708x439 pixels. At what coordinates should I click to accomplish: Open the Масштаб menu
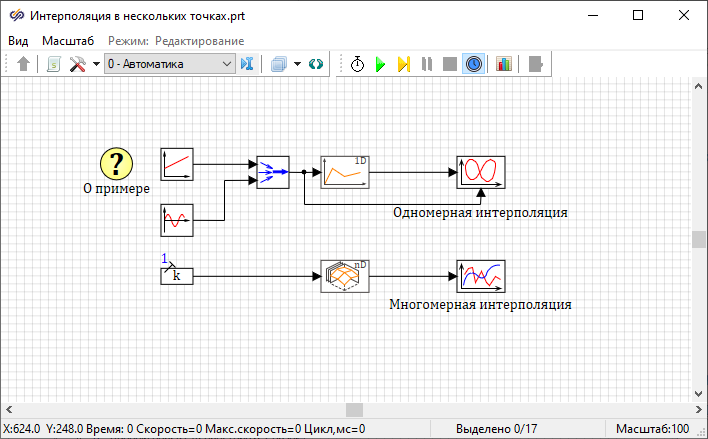coord(68,40)
